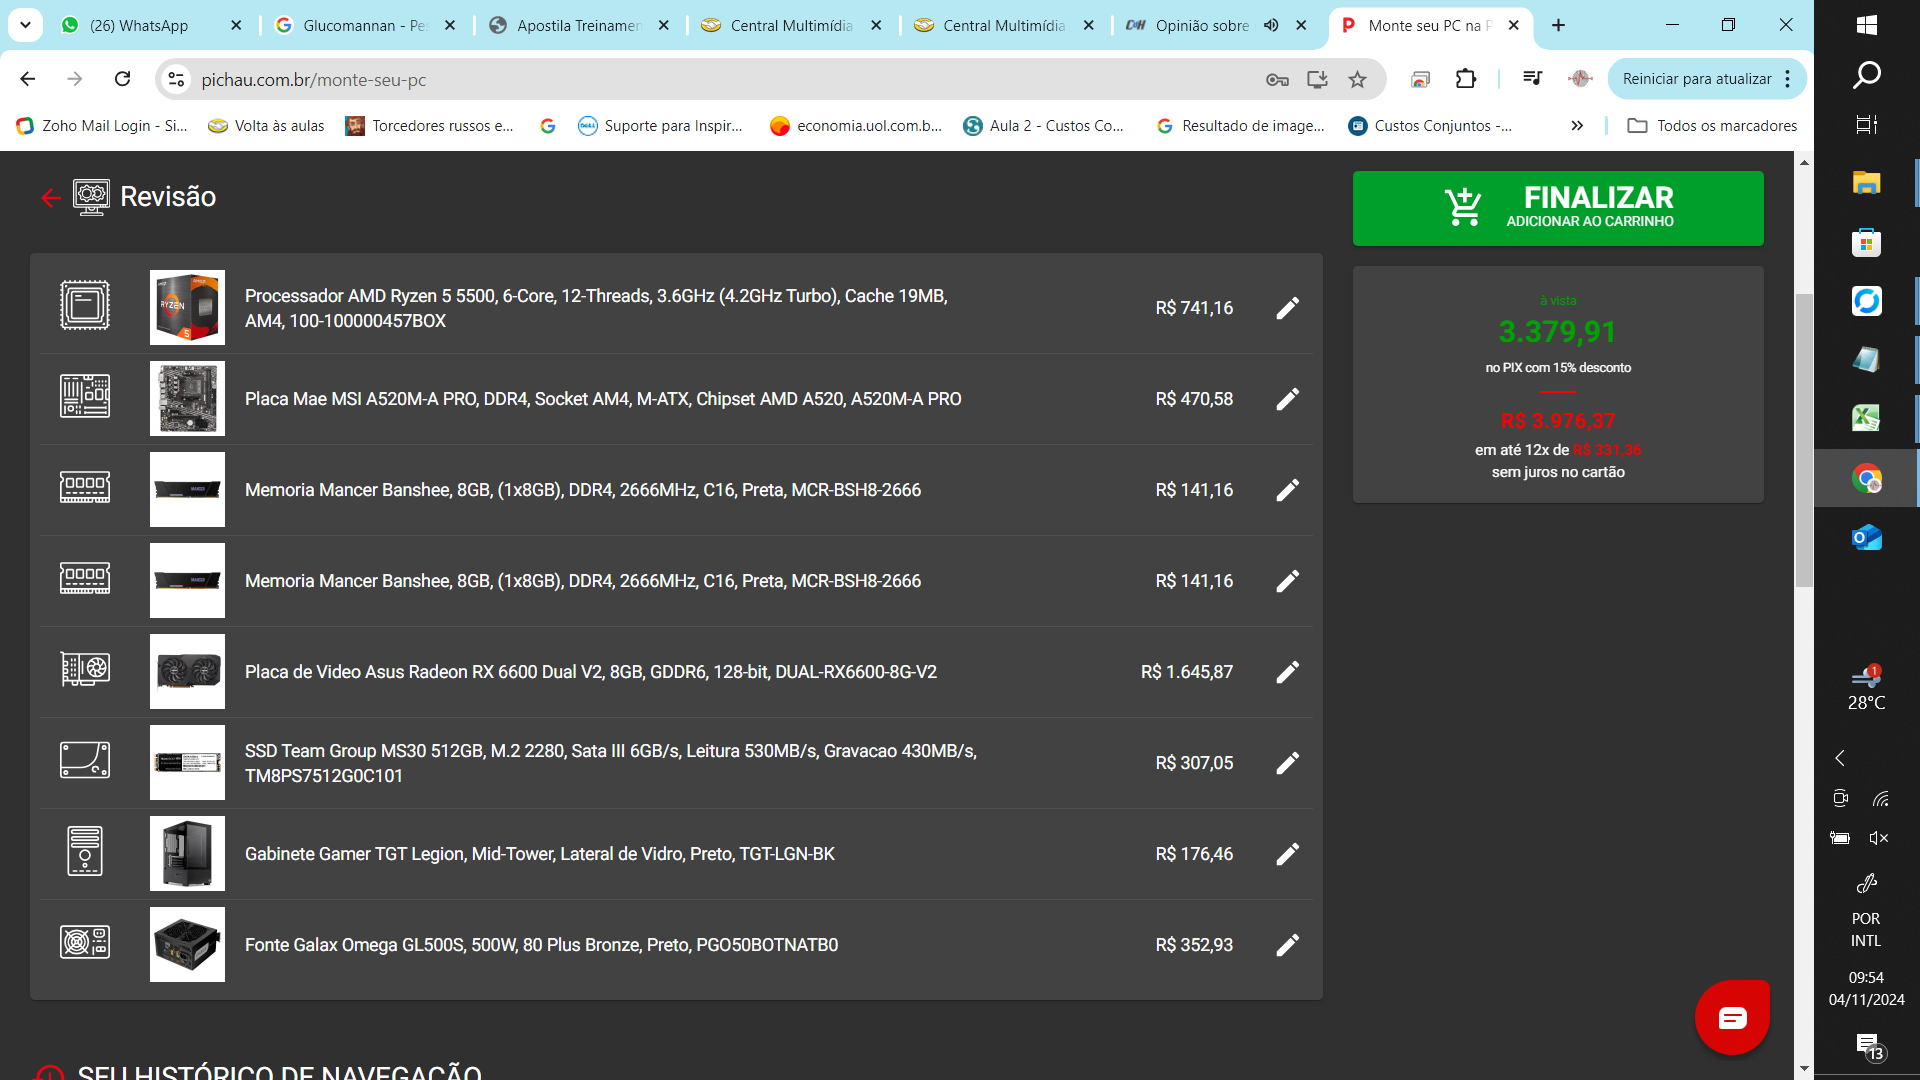
Task: Click the first Mancer Banshee memory thumbnail
Action: [x=187, y=490]
